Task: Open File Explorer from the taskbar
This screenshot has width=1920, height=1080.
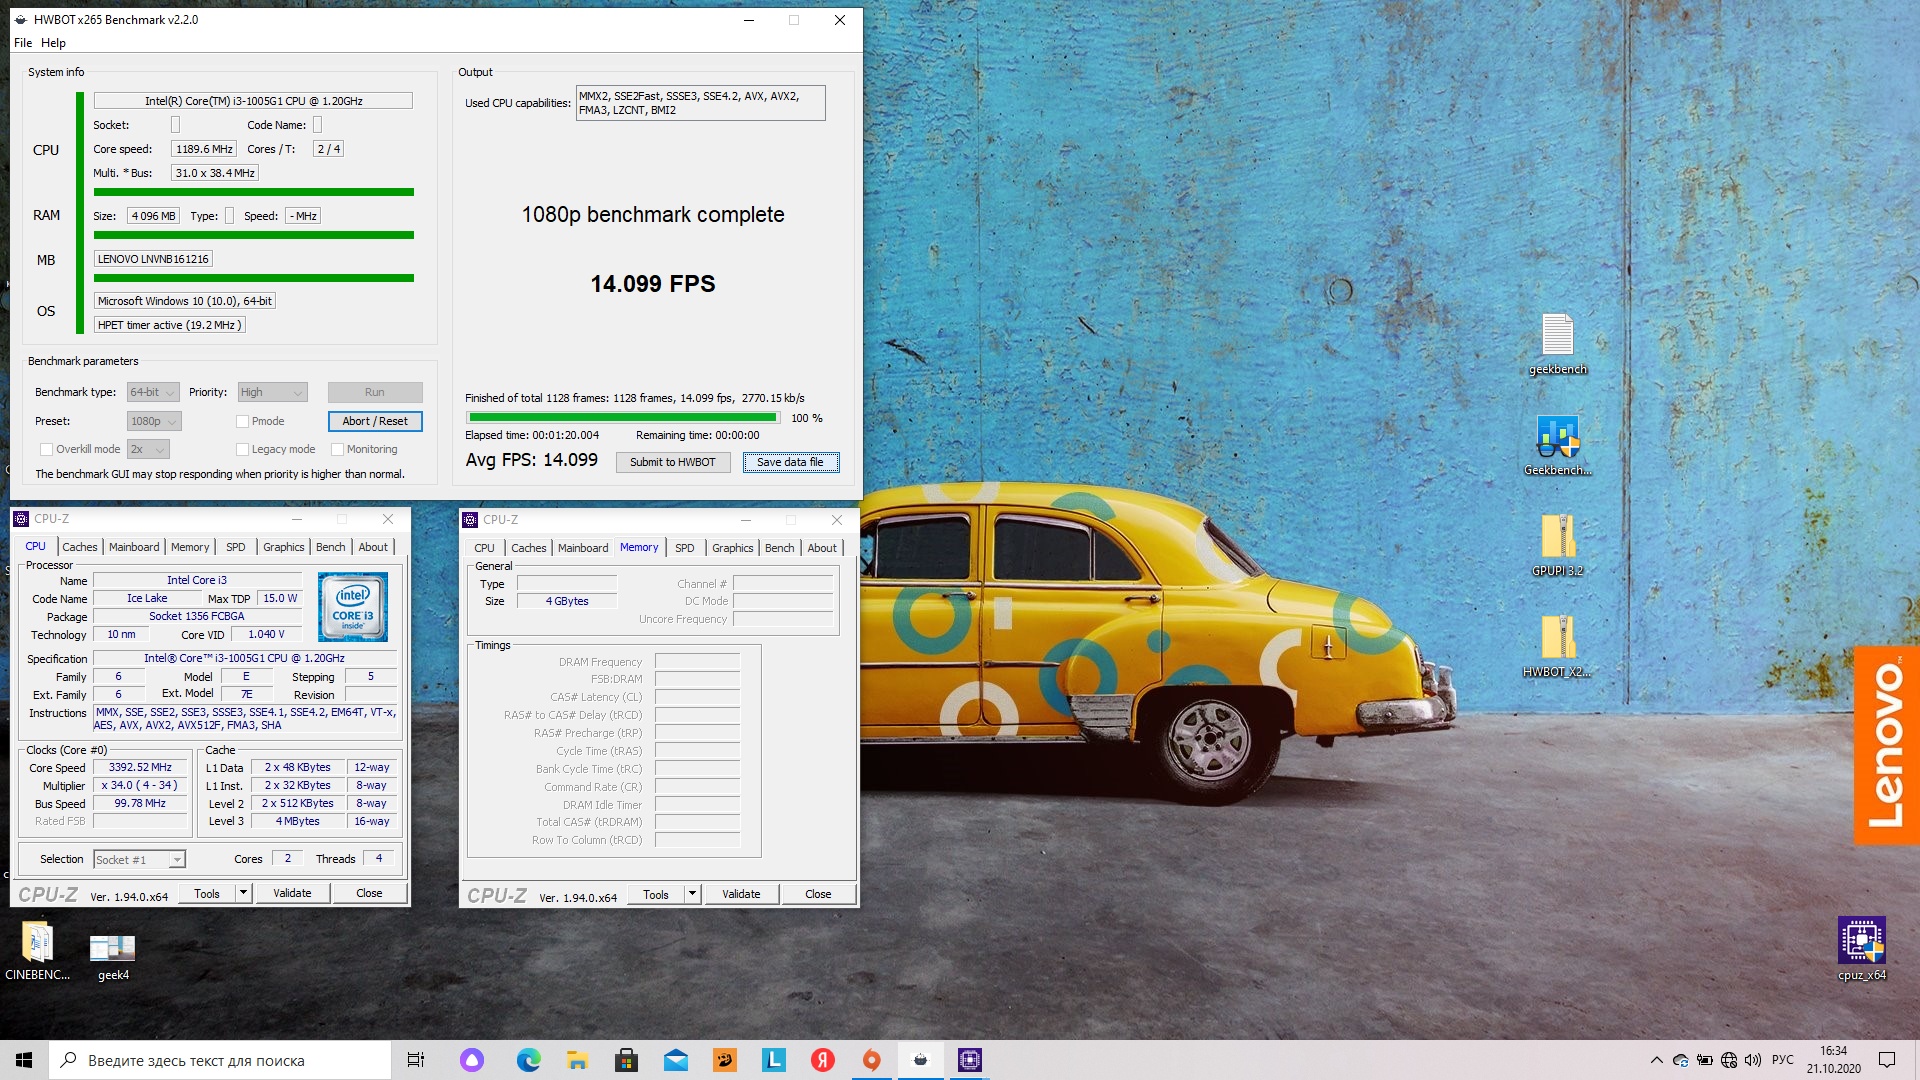Action: pyautogui.click(x=577, y=1060)
